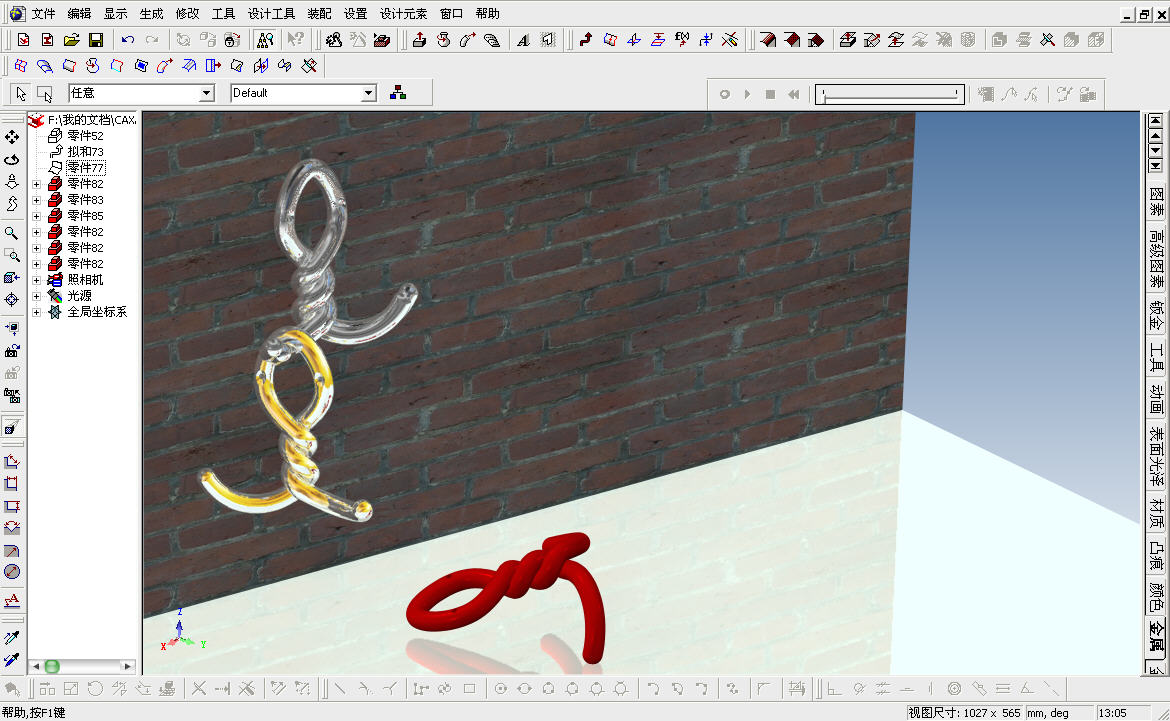Click the design tree horizontal scrollbar thumb

click(x=52, y=666)
